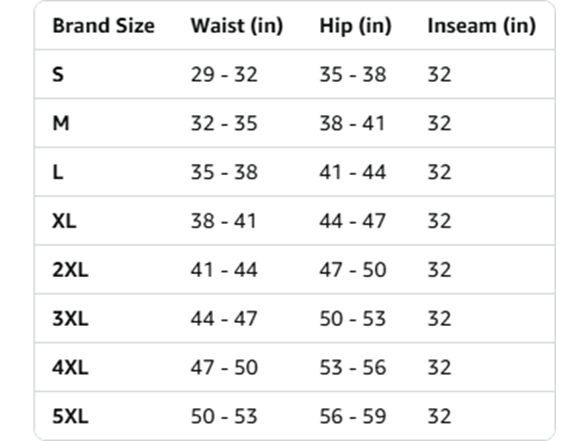Screen dimensions: 588x441
Task: Click waist value 29 - 32
Action: coord(224,74)
